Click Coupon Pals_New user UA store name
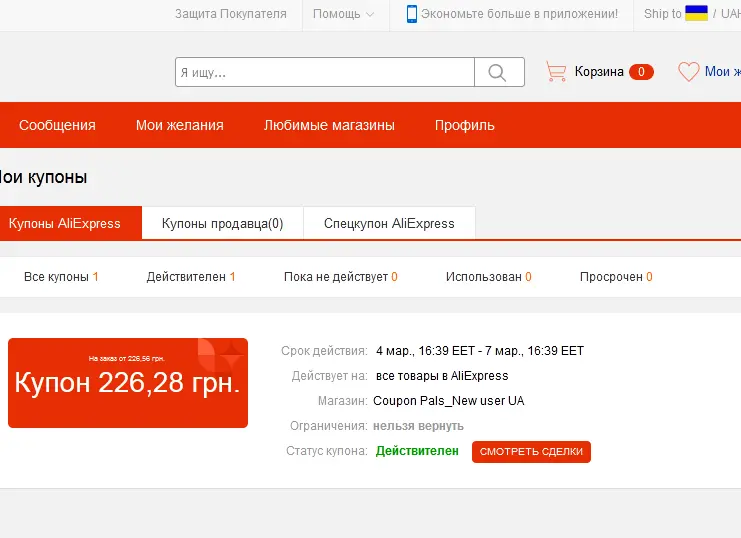 click(x=448, y=401)
